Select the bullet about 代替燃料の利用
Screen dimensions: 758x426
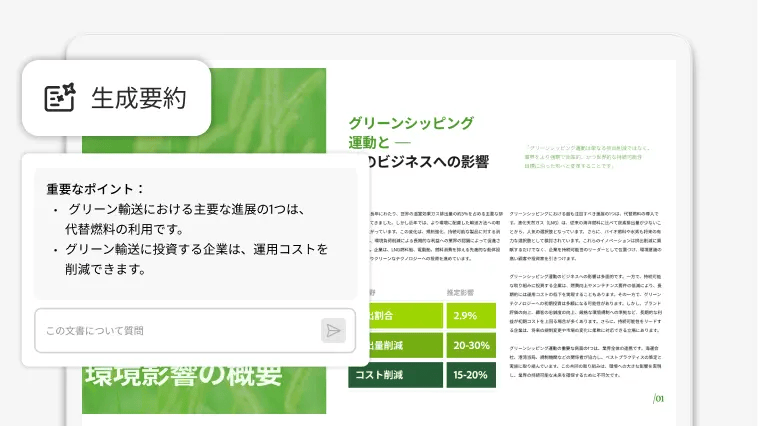185,219
